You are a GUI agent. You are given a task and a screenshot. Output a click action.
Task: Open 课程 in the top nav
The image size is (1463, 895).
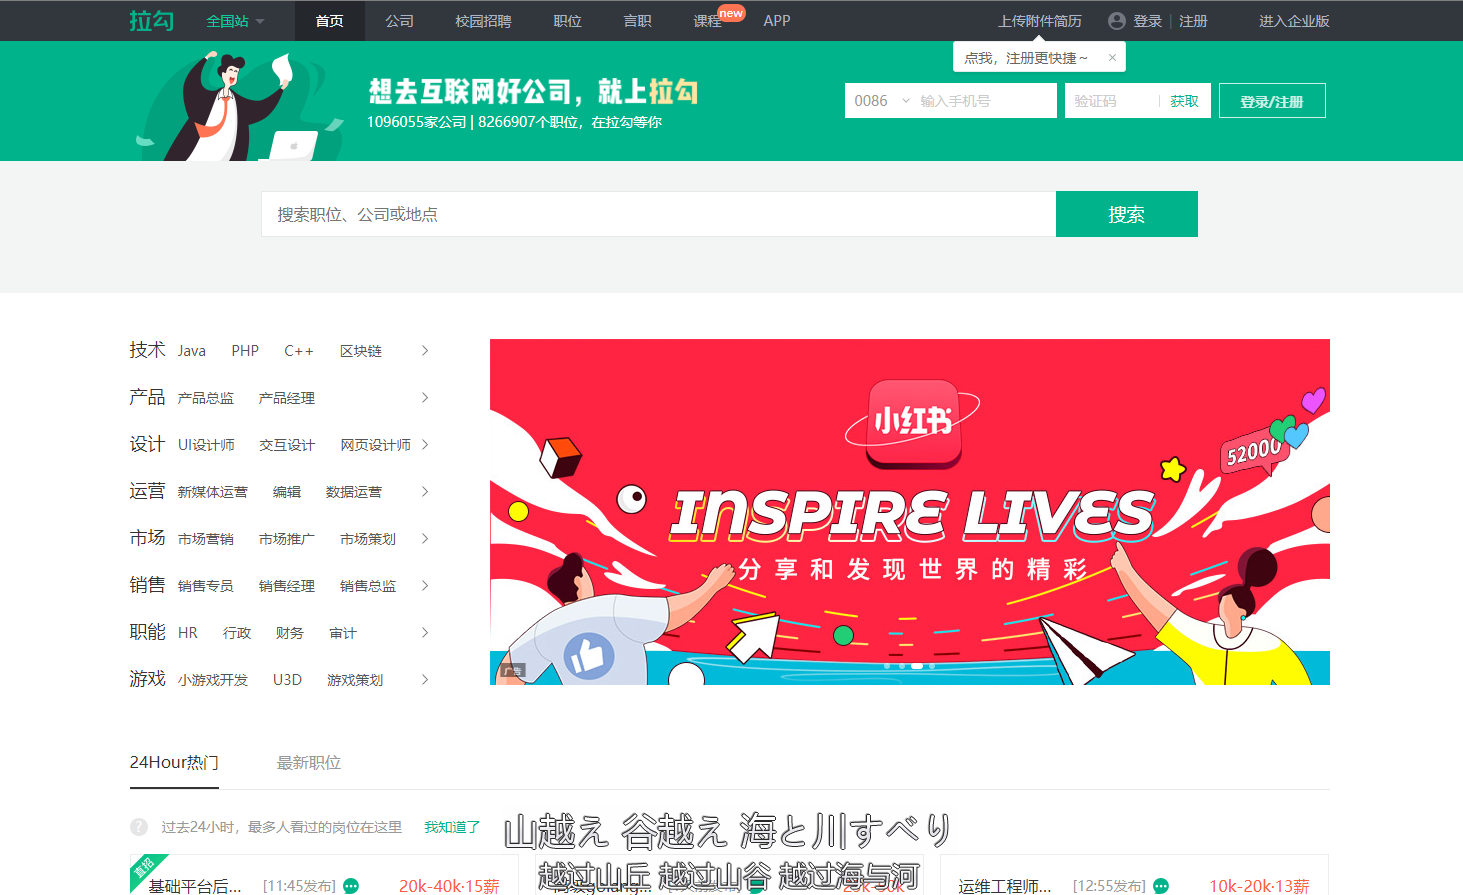(x=707, y=21)
